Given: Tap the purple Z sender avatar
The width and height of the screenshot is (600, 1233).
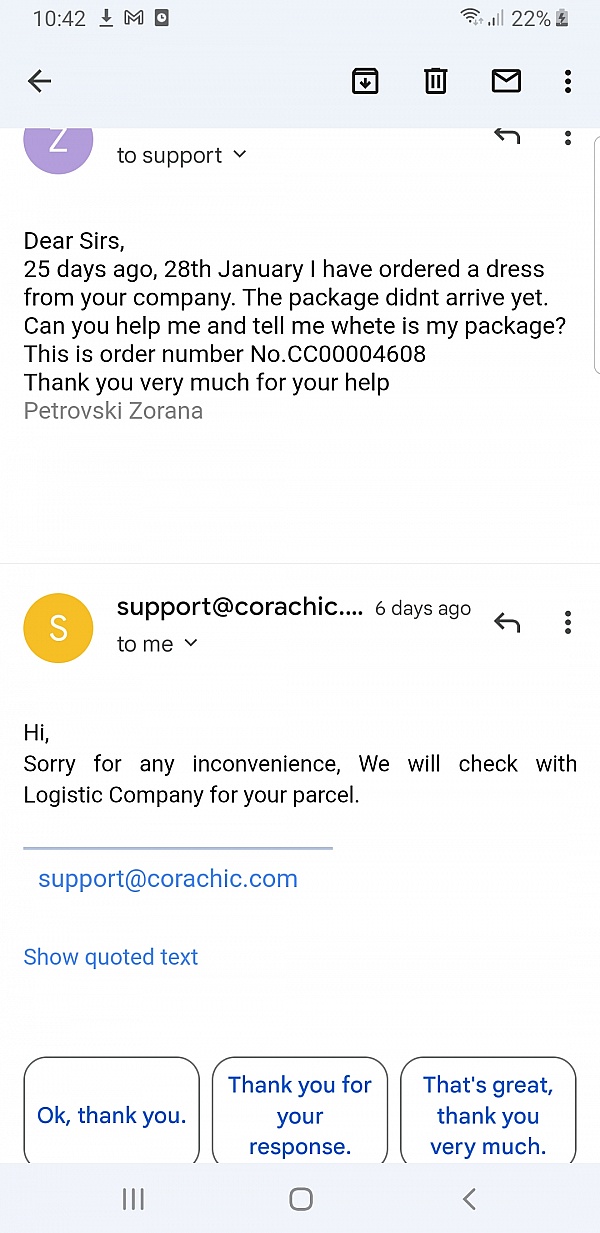Looking at the screenshot, I should 58,145.
